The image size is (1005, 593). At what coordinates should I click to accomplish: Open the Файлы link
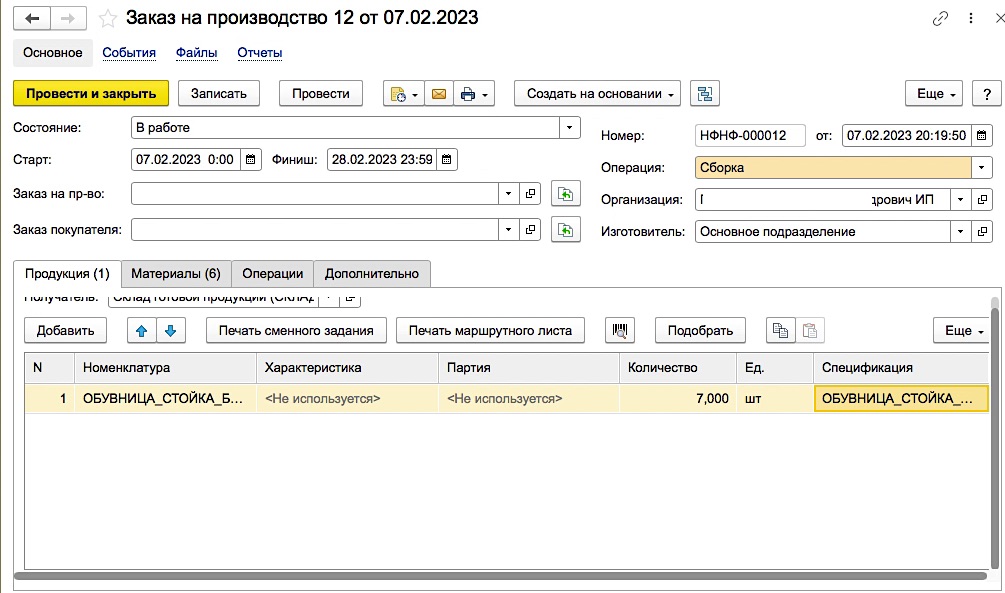click(197, 53)
